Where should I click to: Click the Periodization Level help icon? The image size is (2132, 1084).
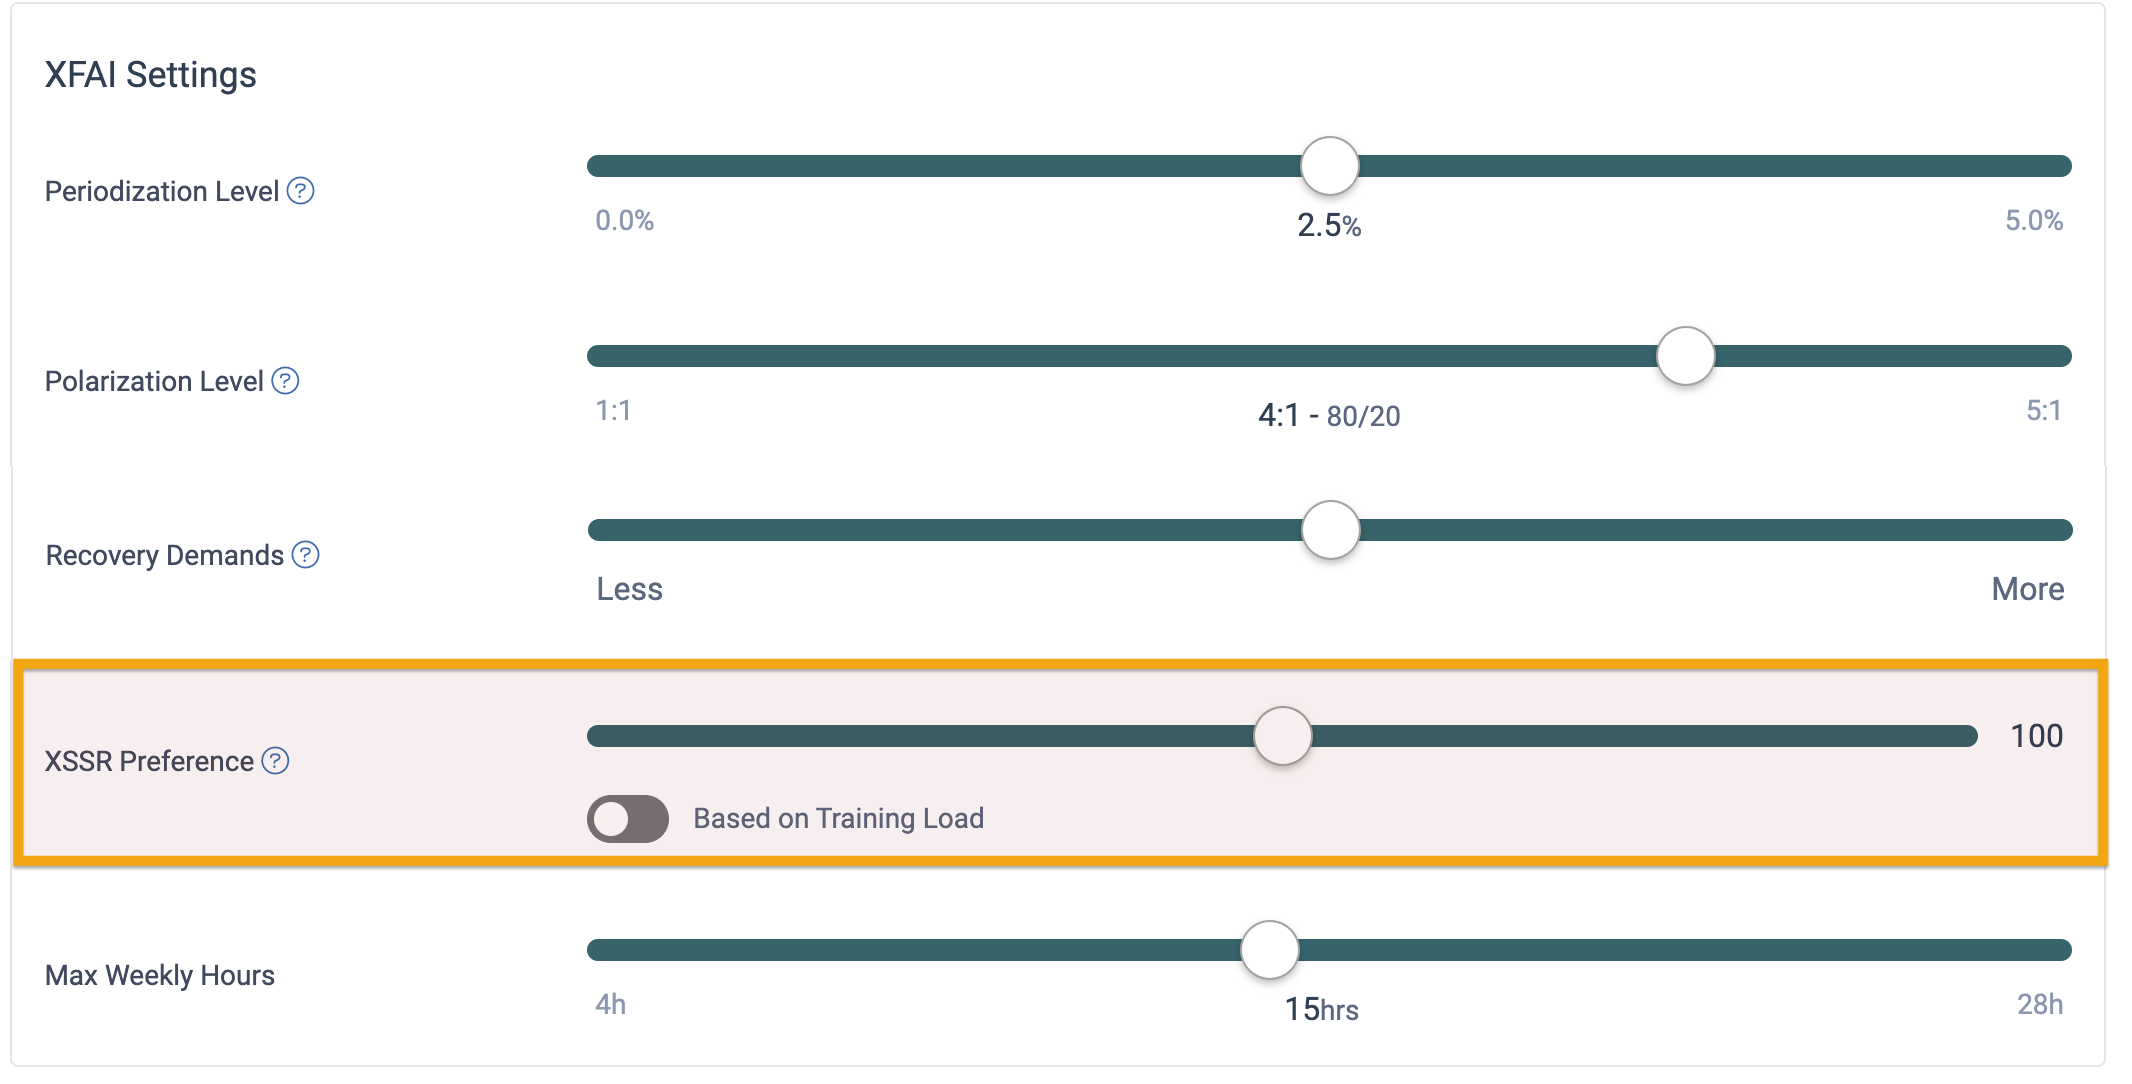pos(300,191)
